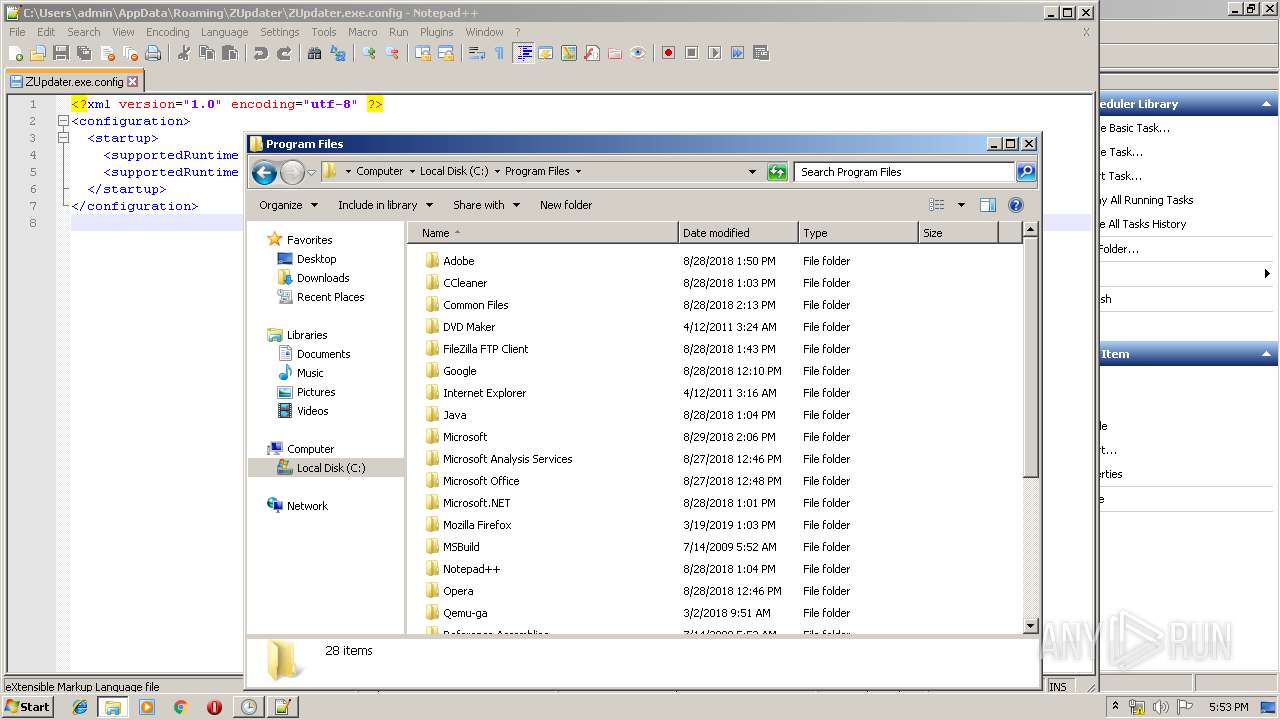Zoom out using the toolbar icon
Image resolution: width=1280 pixels, height=720 pixels.
(x=392, y=53)
